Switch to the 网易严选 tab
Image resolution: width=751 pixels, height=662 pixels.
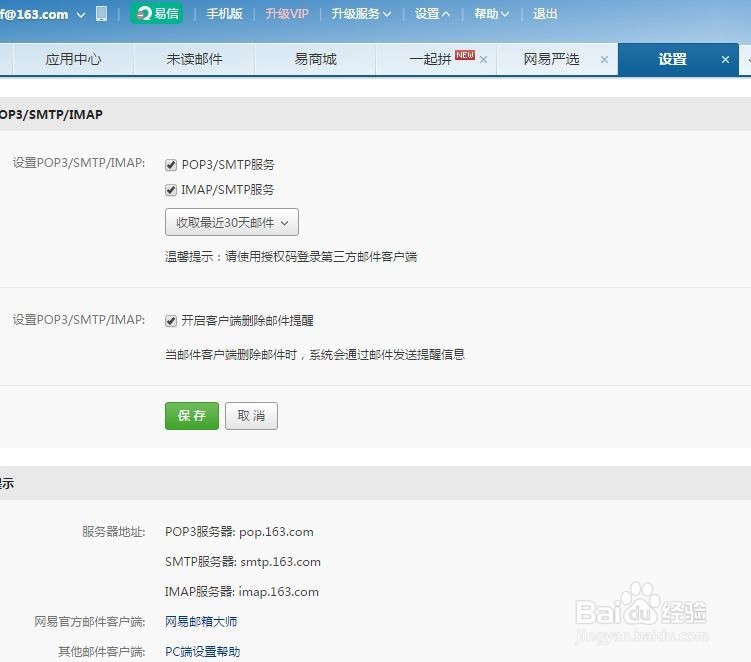coord(551,59)
